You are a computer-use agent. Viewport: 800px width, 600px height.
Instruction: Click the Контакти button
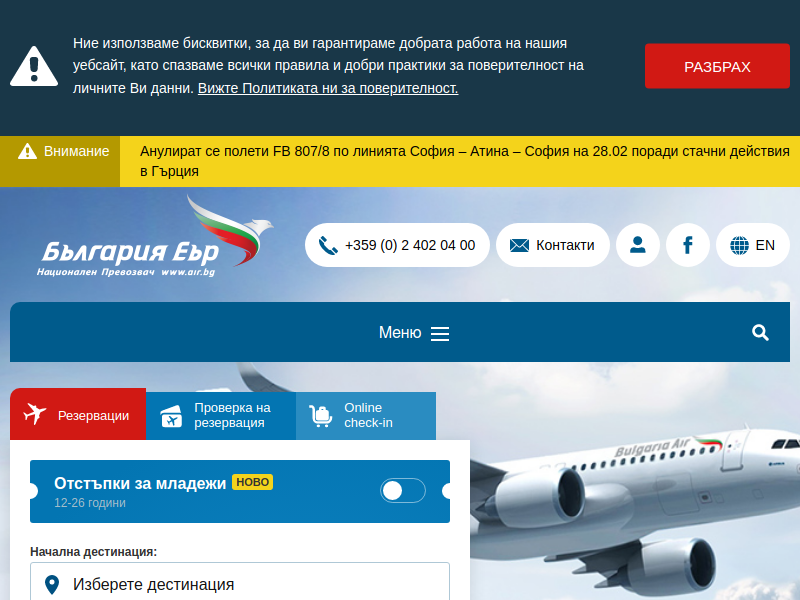(x=553, y=245)
